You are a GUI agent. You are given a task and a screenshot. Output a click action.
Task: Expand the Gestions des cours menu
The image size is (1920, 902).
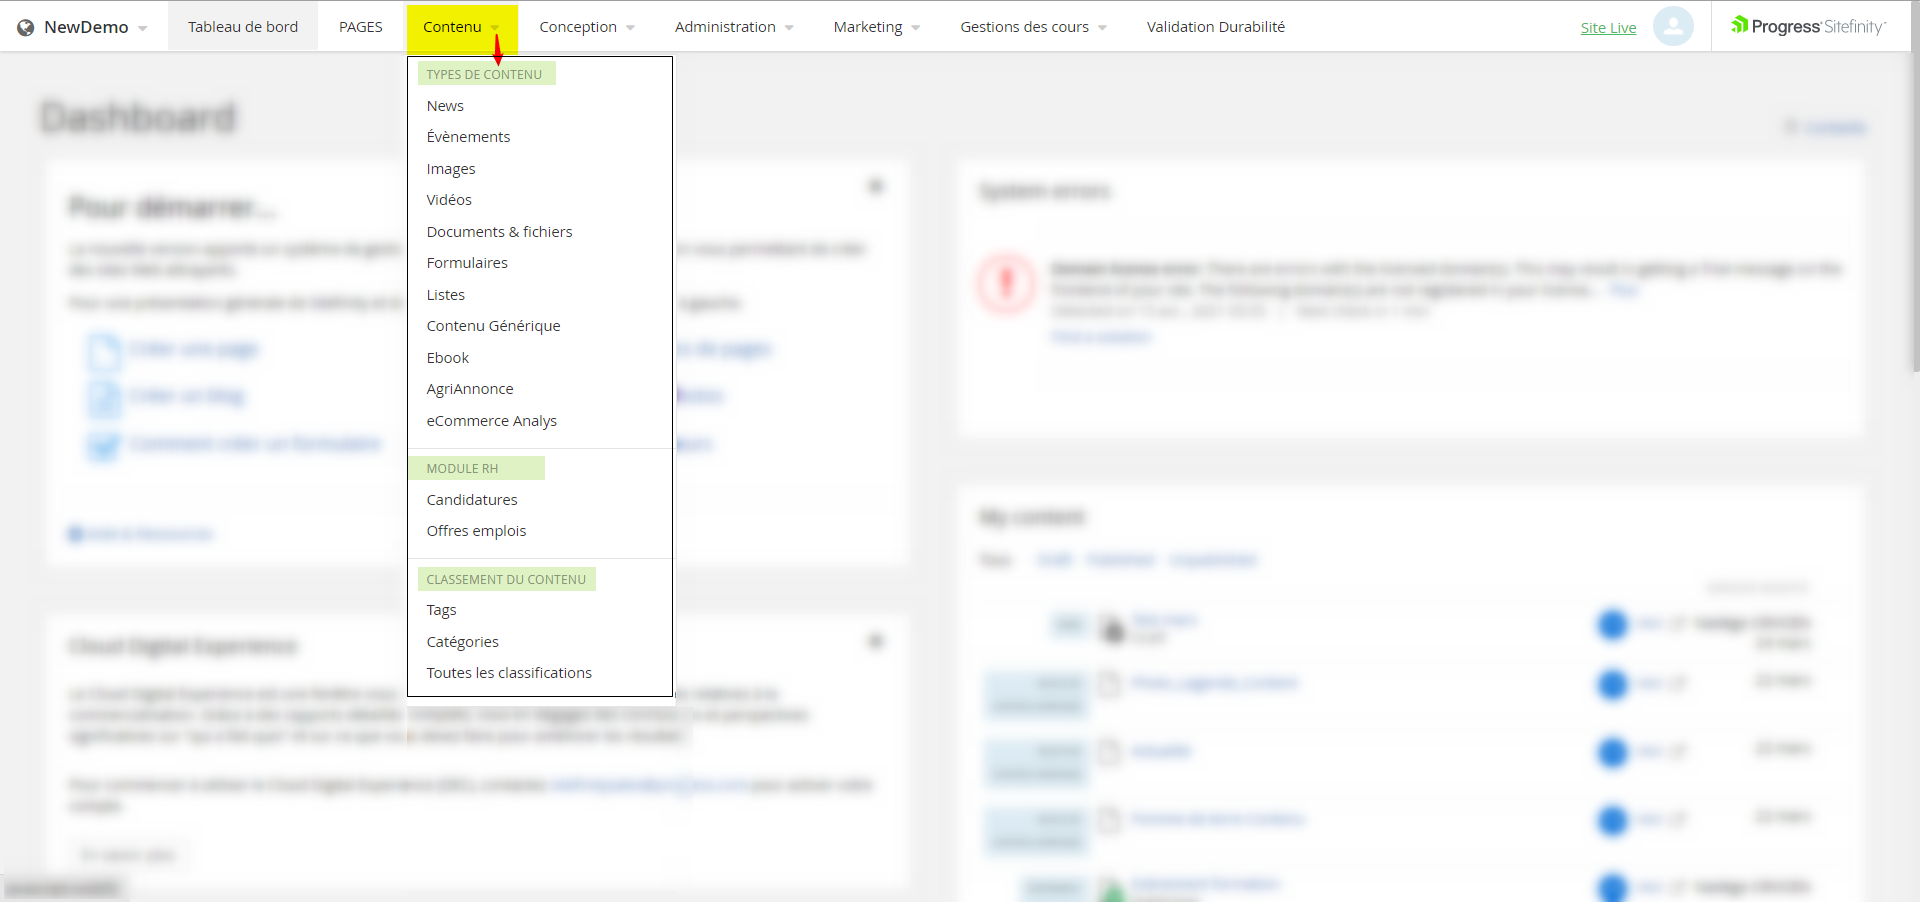point(1032,27)
